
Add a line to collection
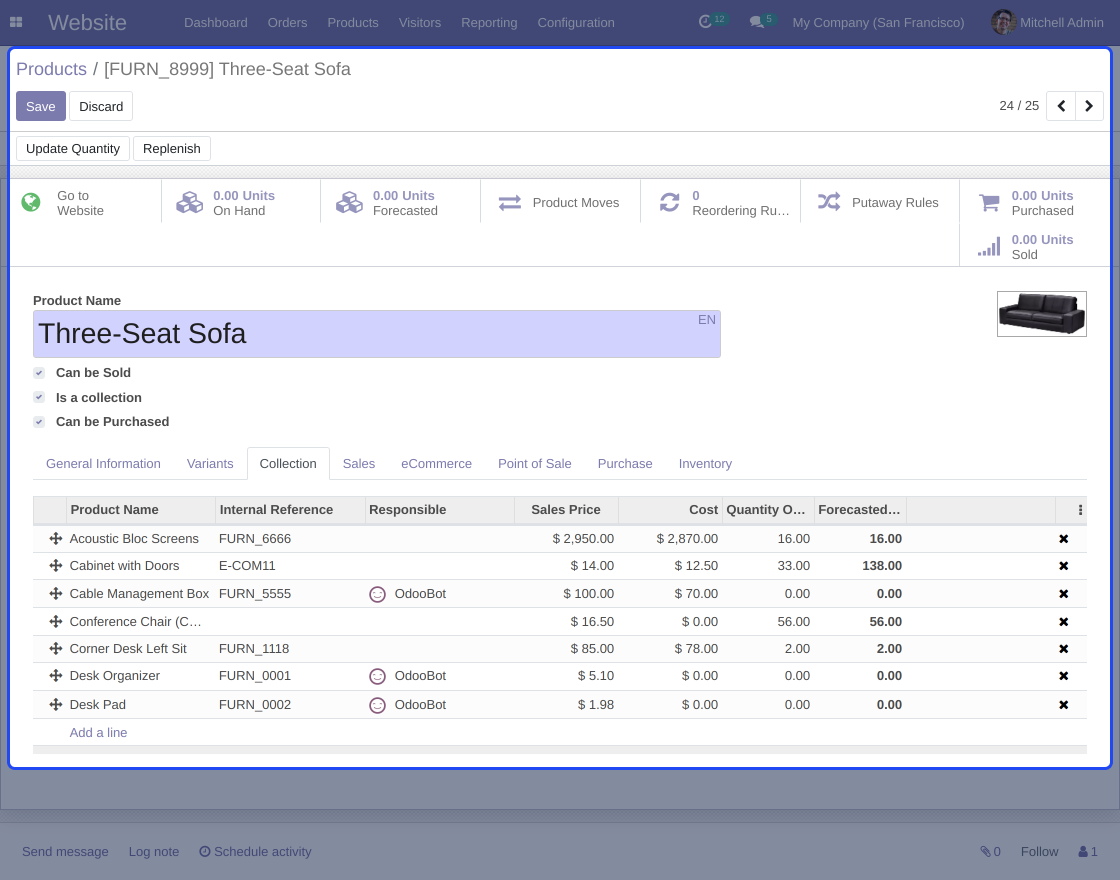point(98,732)
